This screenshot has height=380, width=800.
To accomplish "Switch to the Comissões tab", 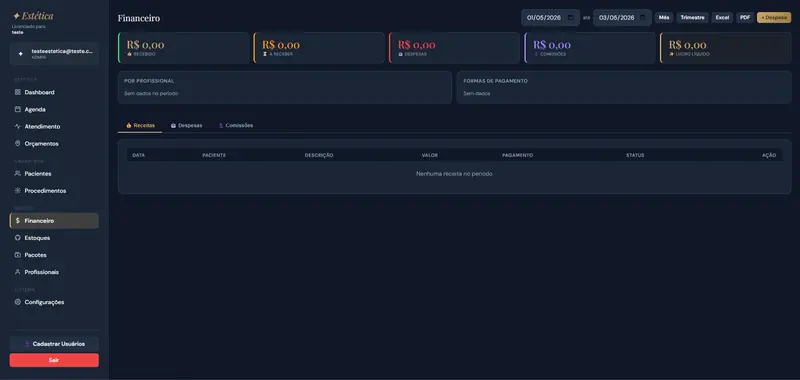I will click(236, 125).
